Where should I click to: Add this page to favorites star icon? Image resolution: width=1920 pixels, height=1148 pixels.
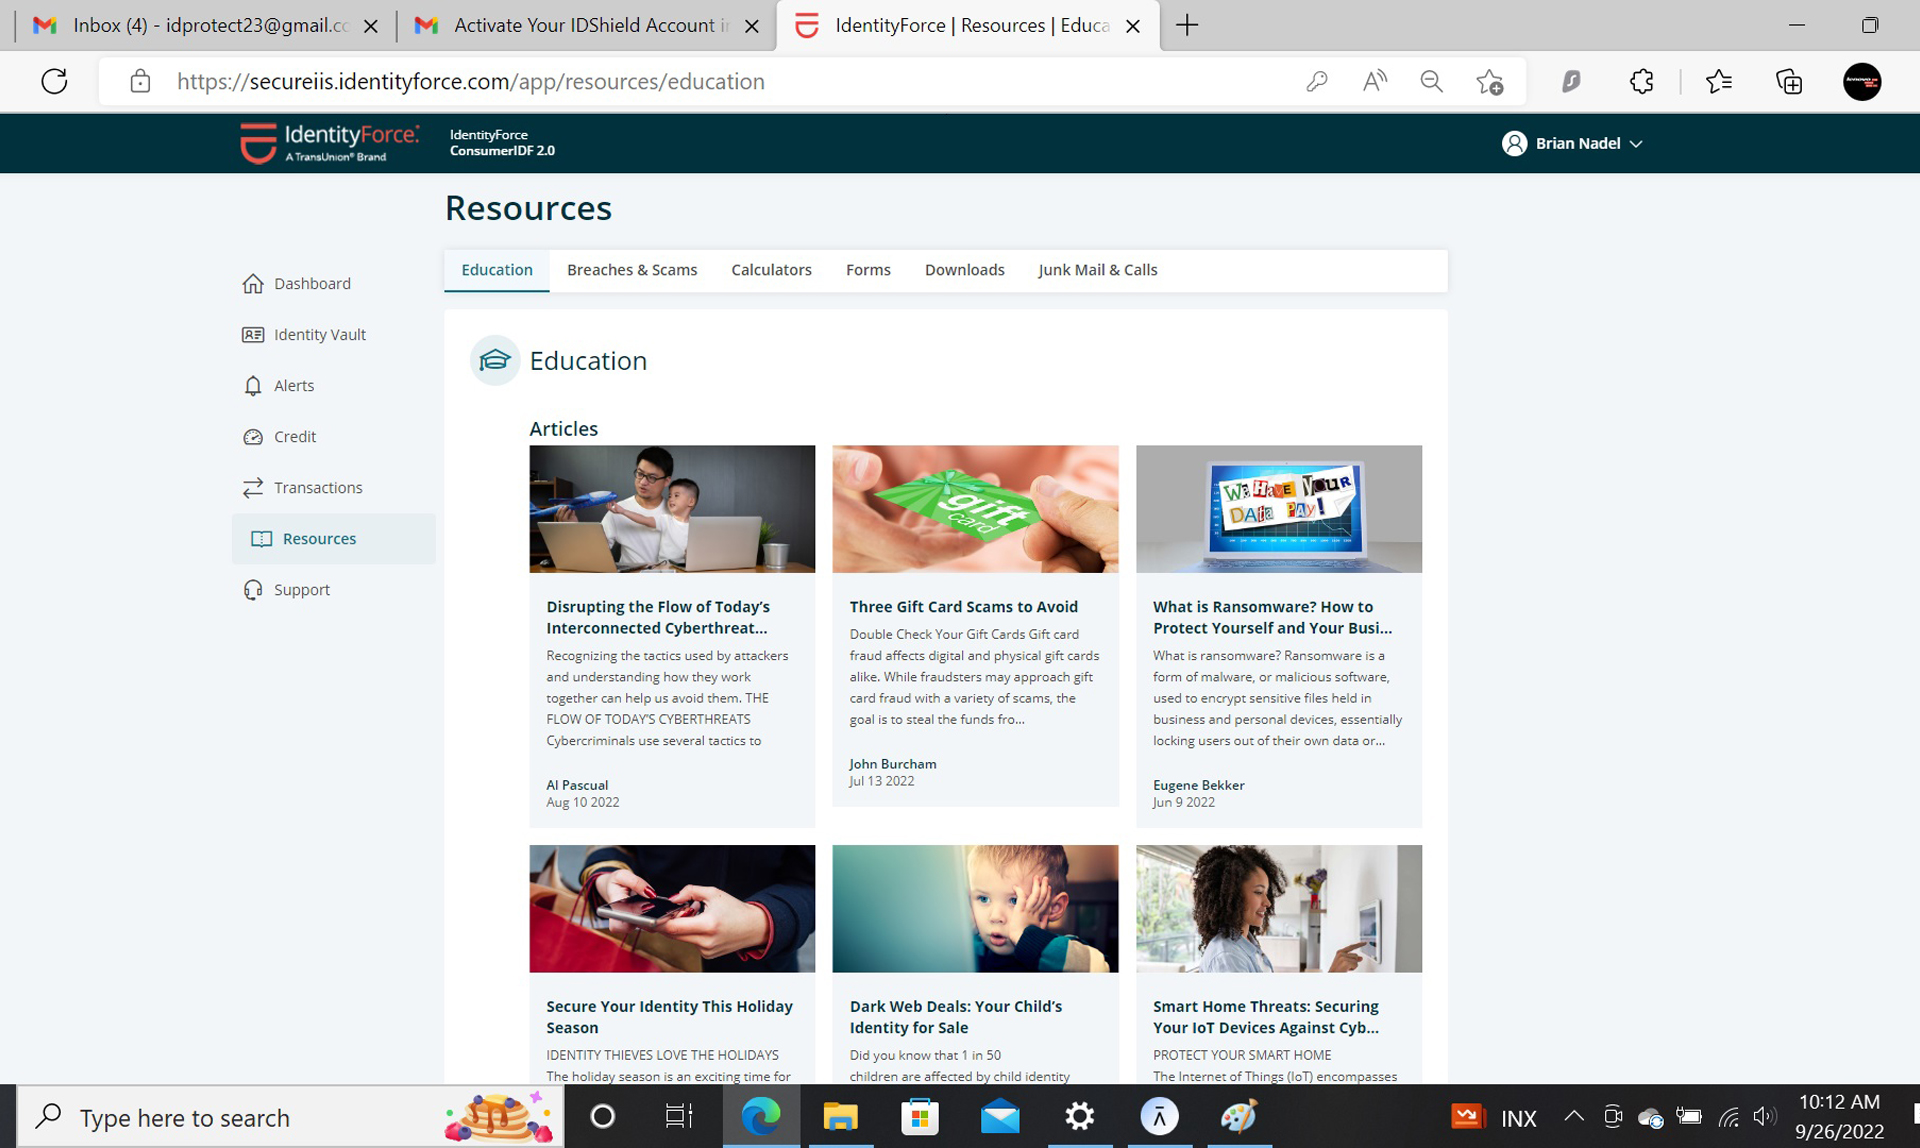coord(1489,82)
